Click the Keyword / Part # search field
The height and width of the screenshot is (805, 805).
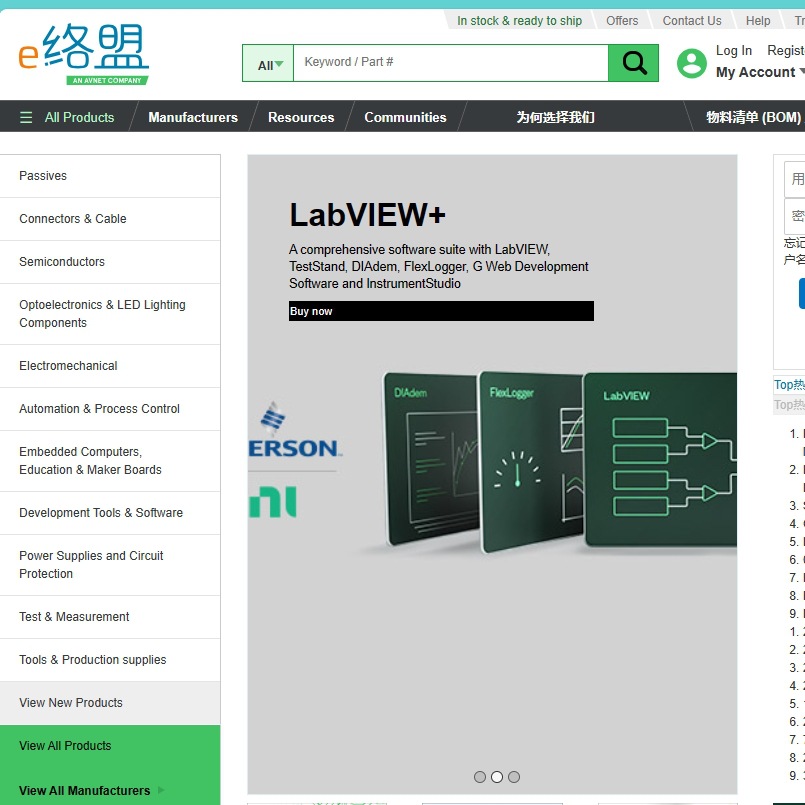pos(451,63)
